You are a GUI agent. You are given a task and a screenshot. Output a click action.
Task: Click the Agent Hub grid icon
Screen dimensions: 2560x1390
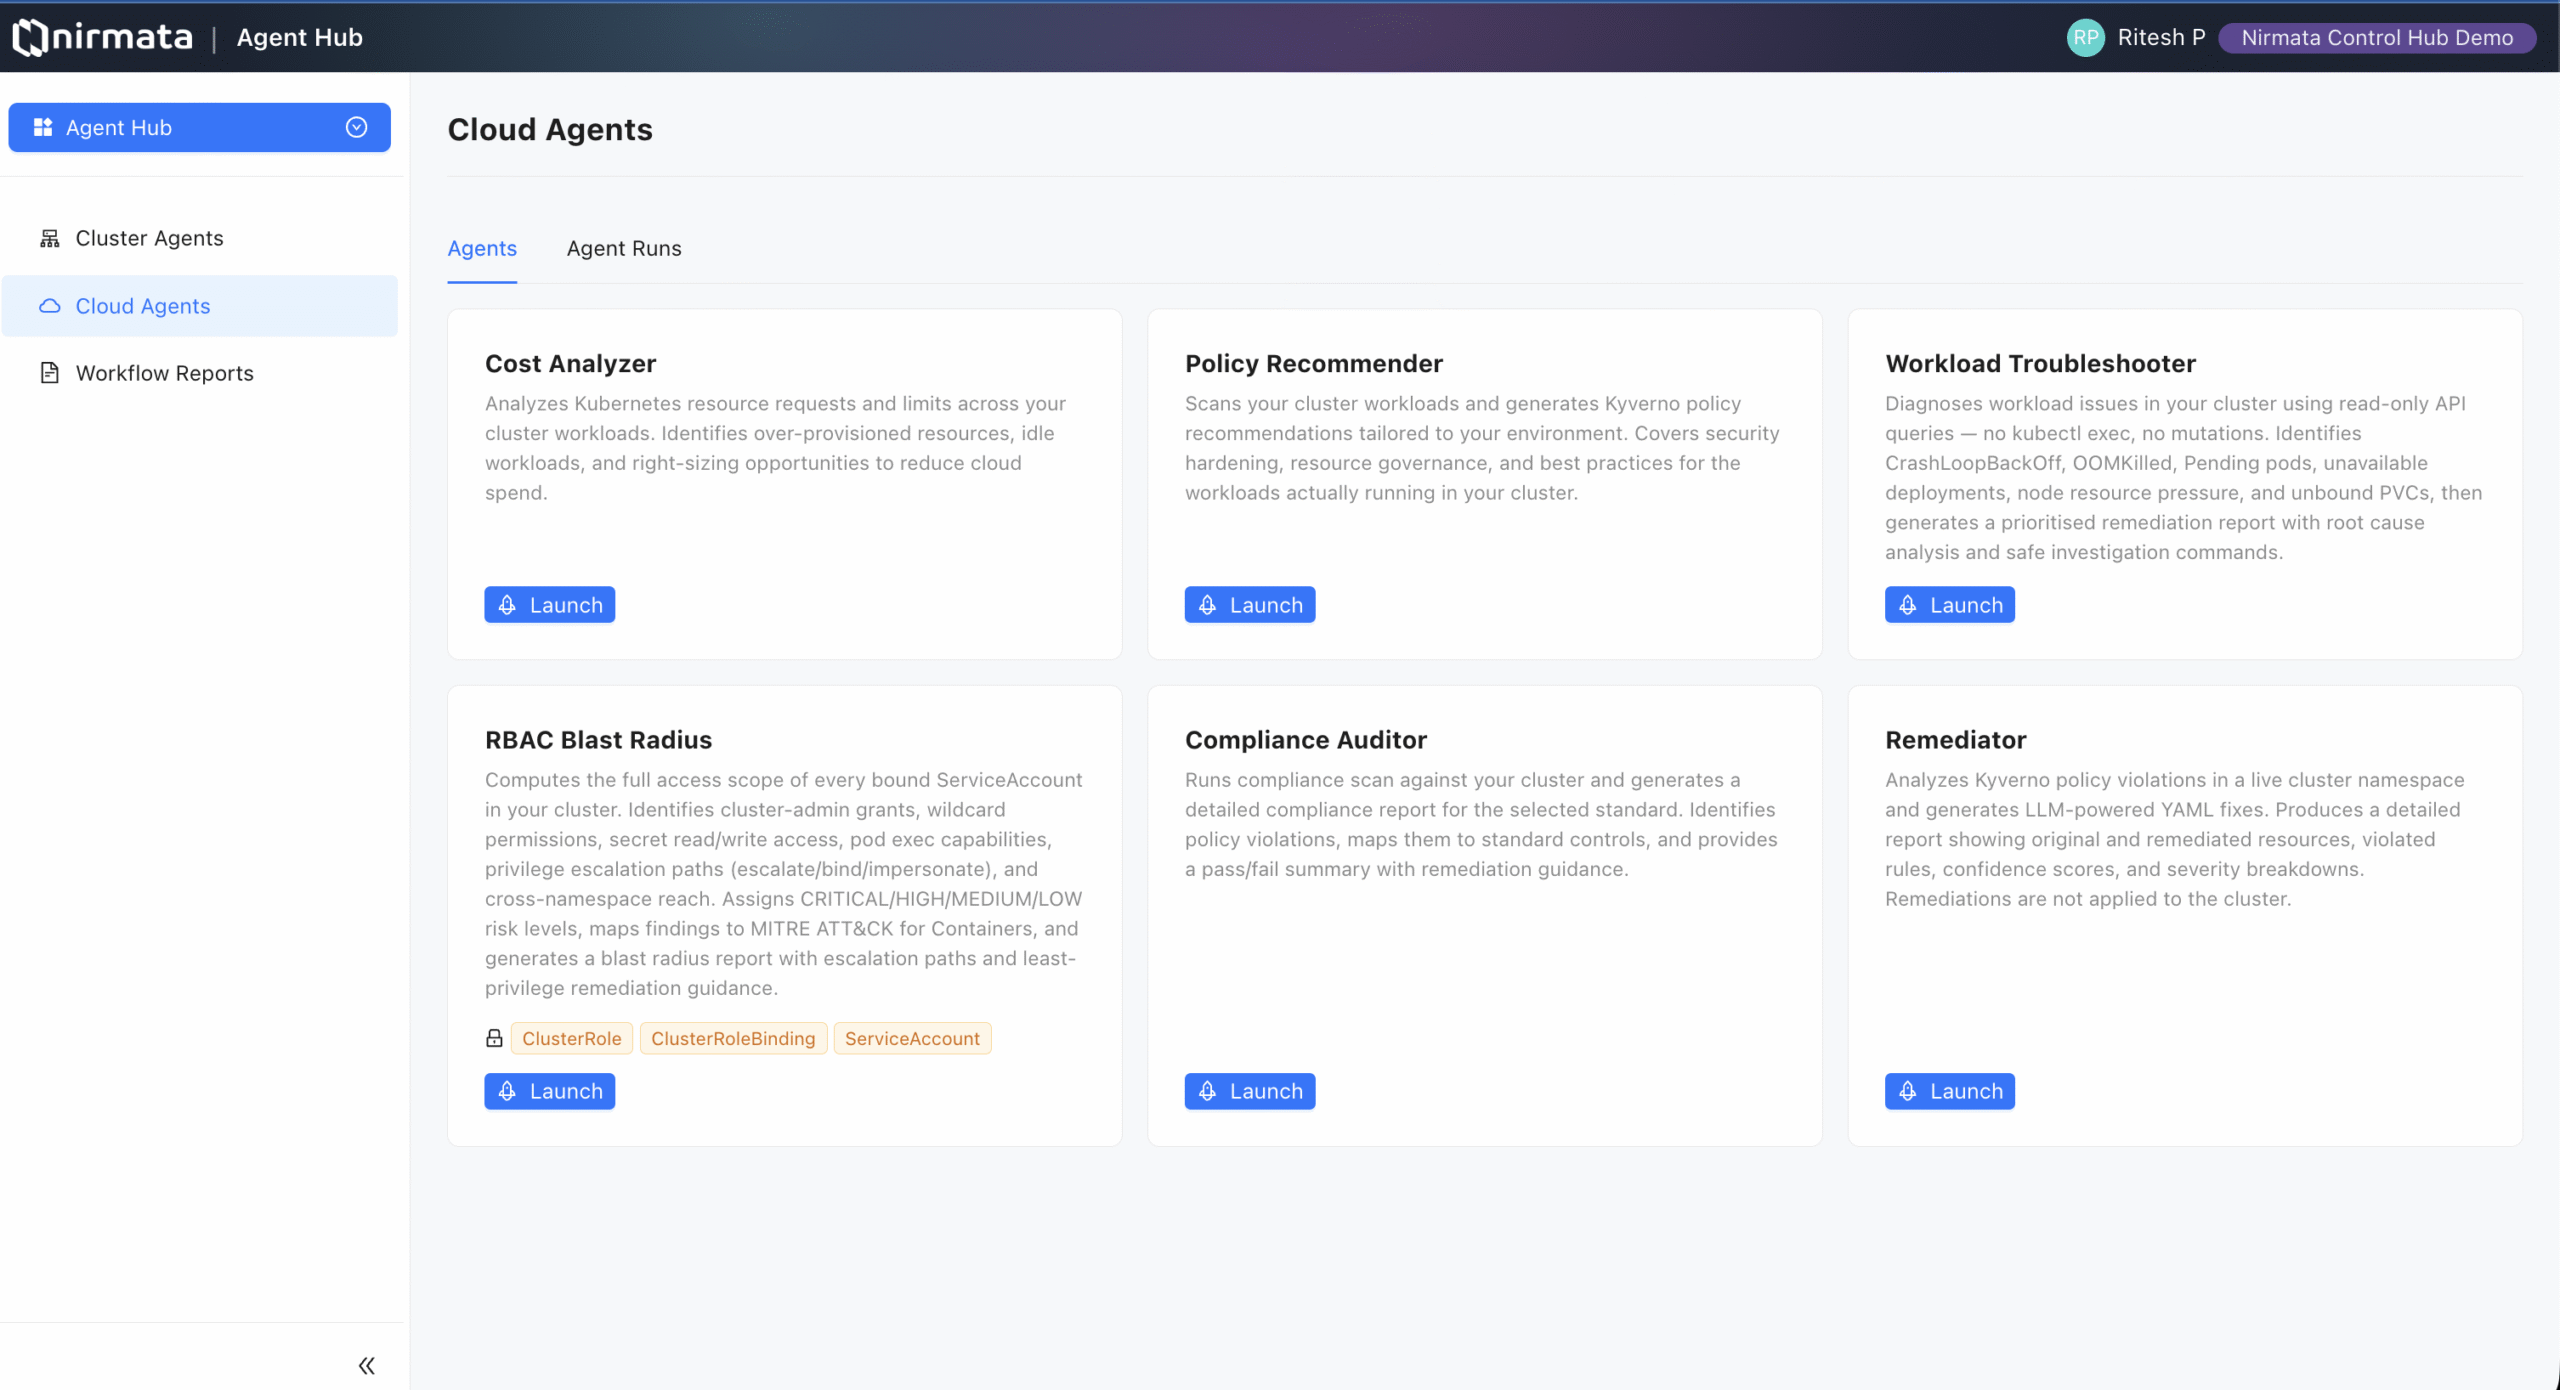click(42, 127)
